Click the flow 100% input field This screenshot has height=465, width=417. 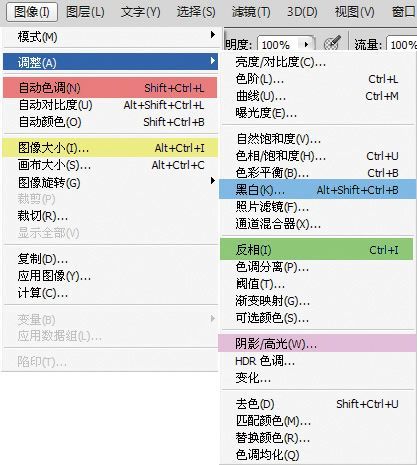[x=402, y=44]
